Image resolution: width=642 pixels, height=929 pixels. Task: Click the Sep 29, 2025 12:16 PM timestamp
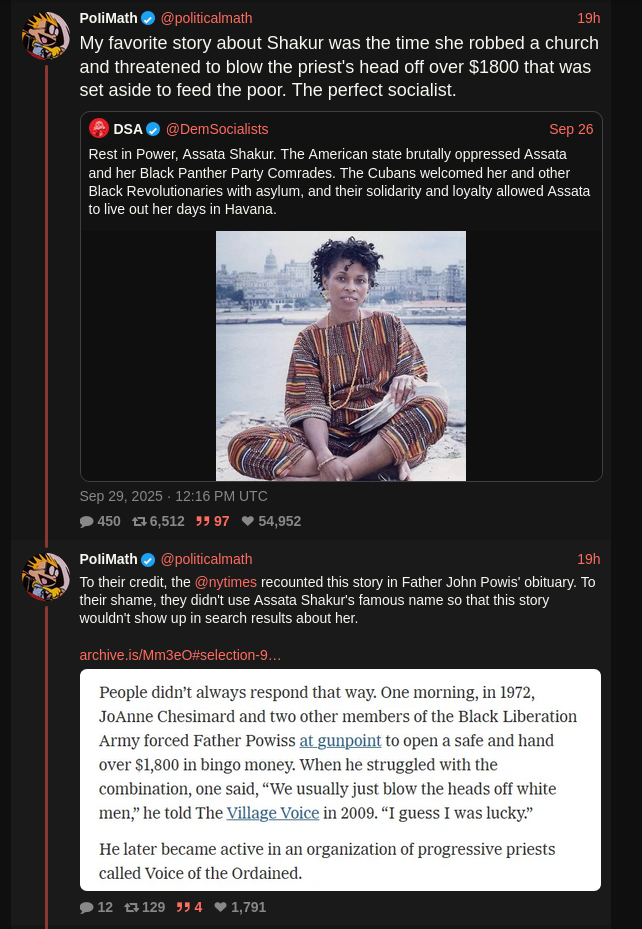(174, 496)
